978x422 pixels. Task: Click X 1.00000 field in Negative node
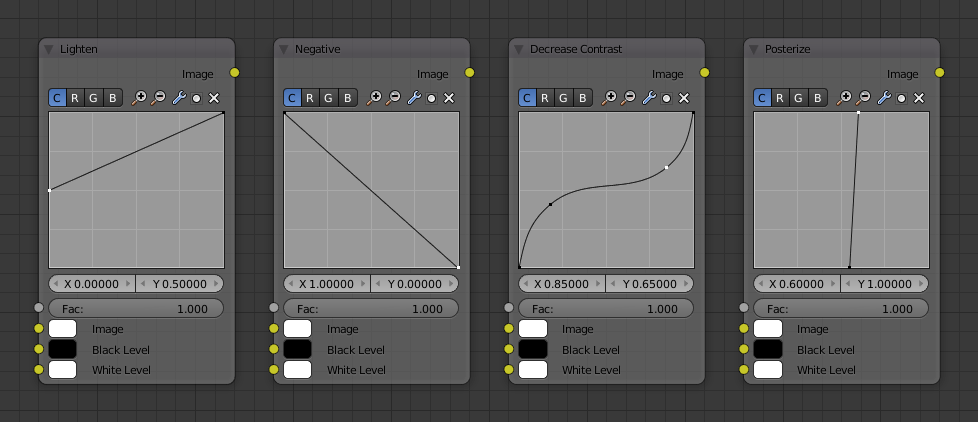327,284
